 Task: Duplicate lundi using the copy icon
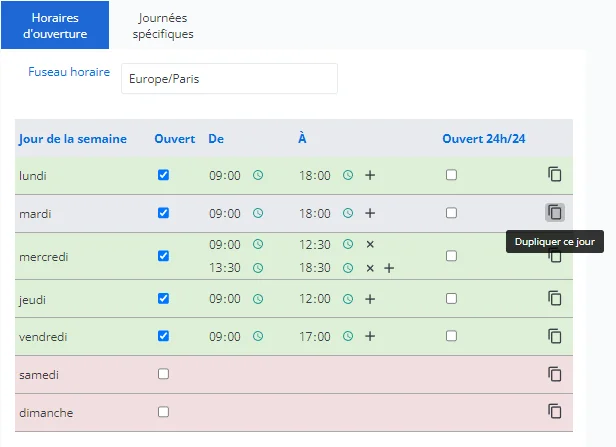click(554, 174)
